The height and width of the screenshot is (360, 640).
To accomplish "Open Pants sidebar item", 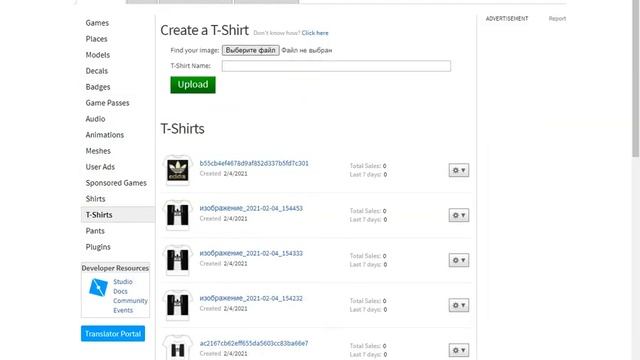I will coord(95,231).
